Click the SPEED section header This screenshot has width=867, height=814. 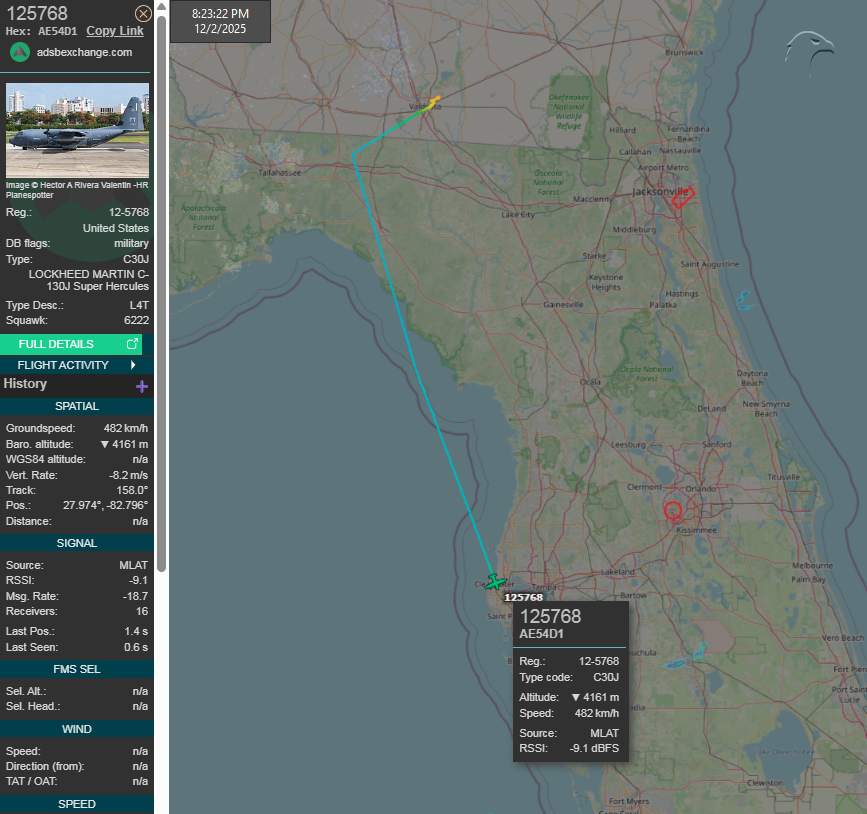click(77, 804)
